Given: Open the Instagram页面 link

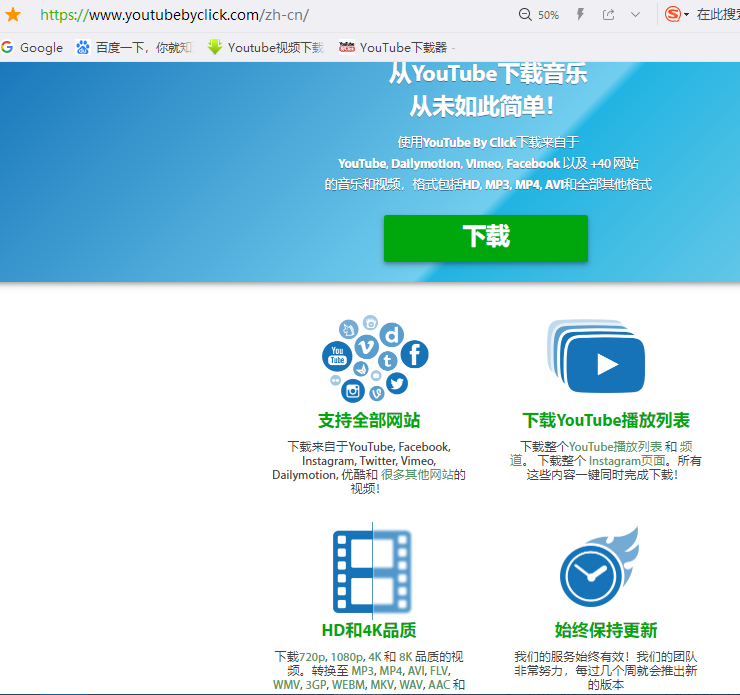Looking at the screenshot, I should click(627, 461).
